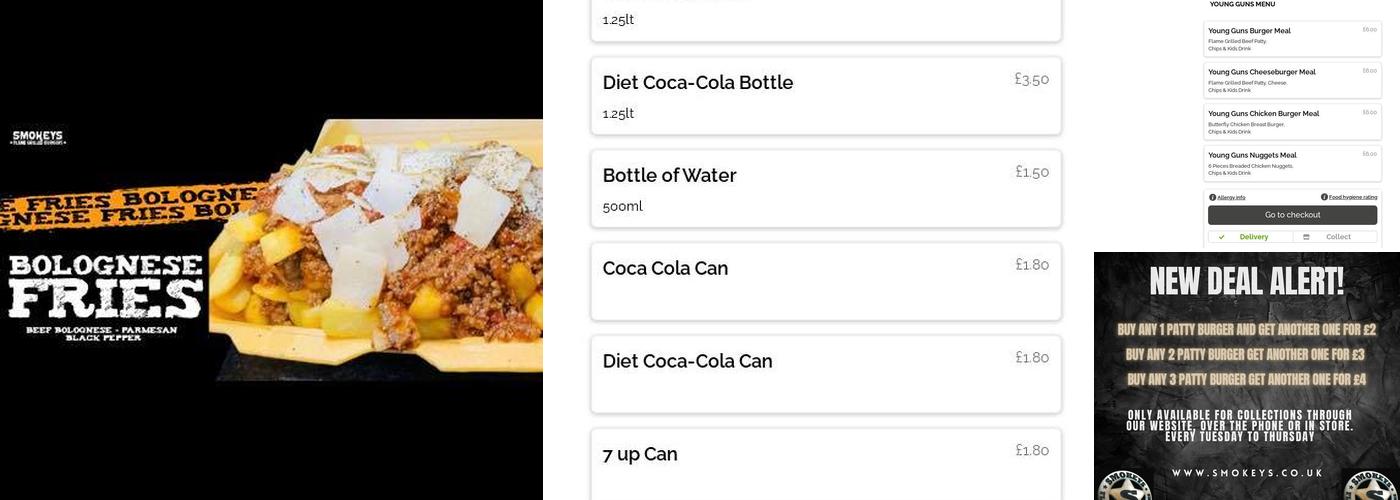
Task: Pick the 7 up Can item
Action: coord(825,462)
